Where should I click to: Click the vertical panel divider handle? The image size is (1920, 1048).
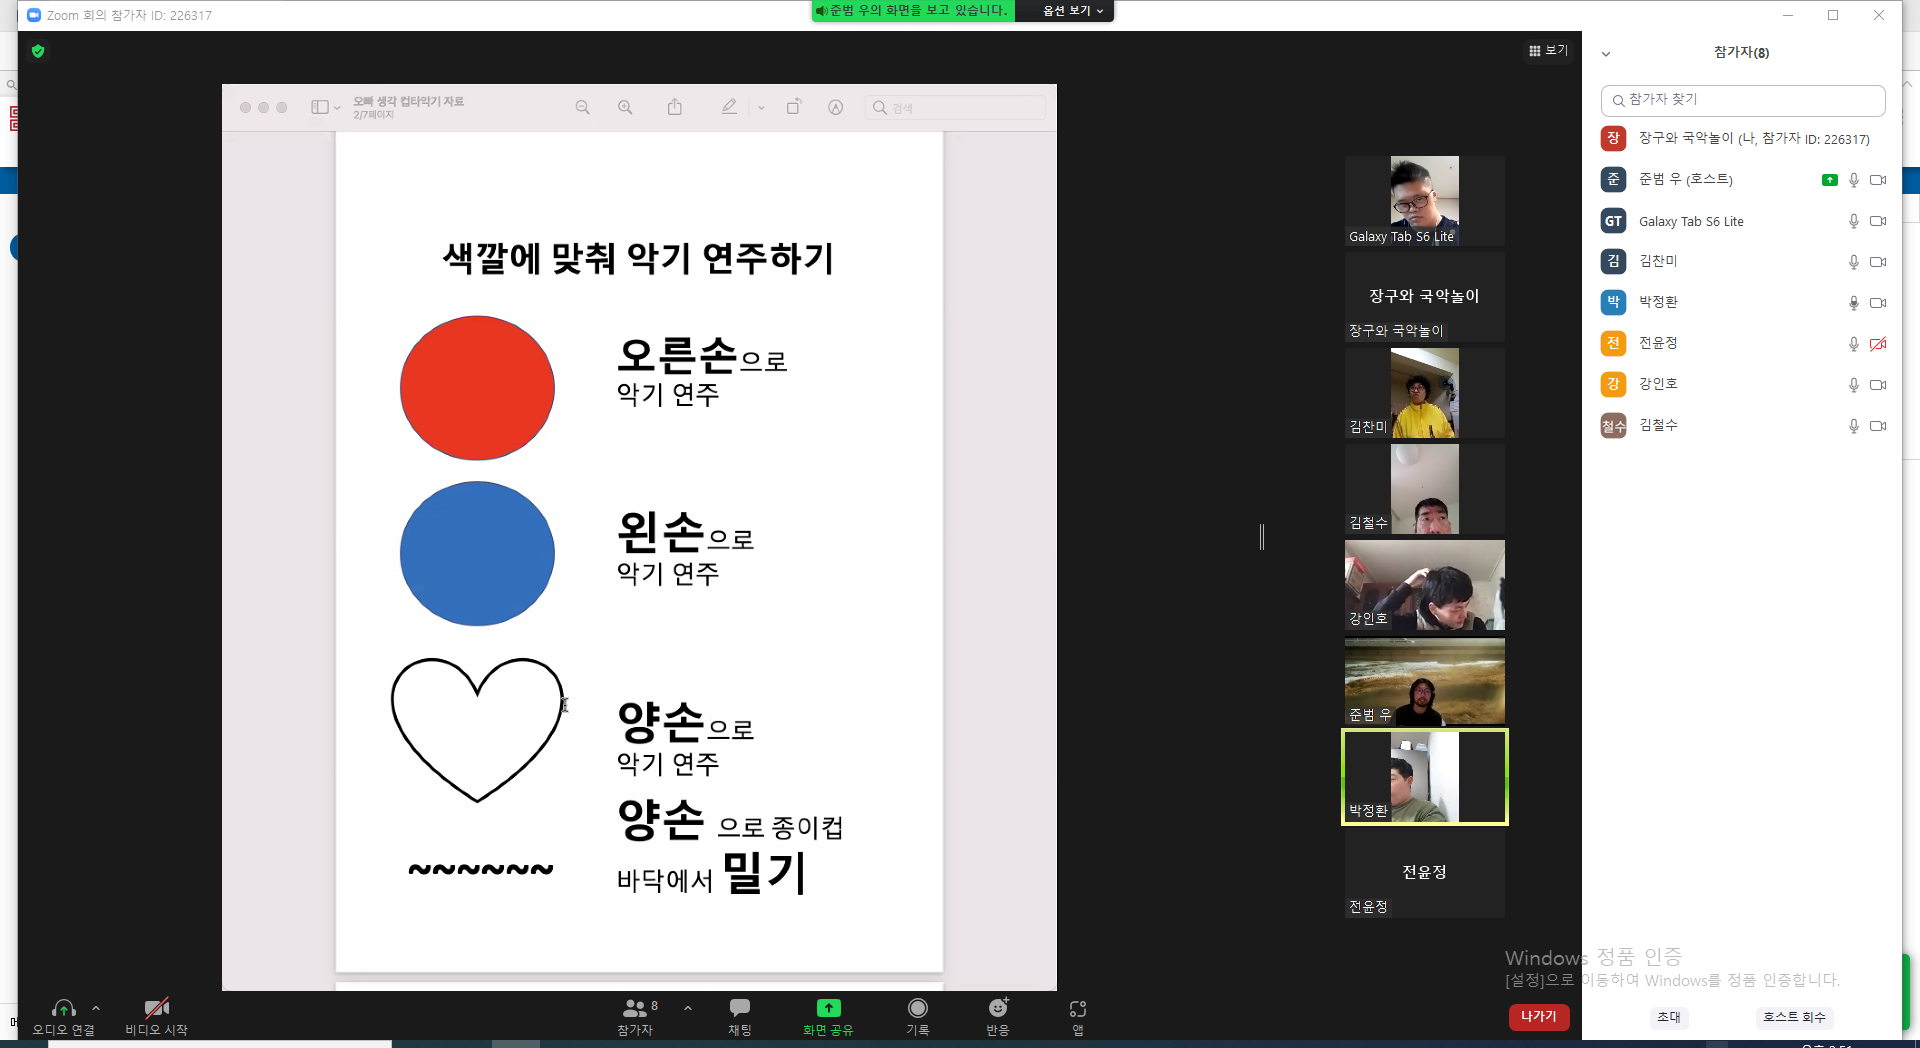pos(1262,537)
